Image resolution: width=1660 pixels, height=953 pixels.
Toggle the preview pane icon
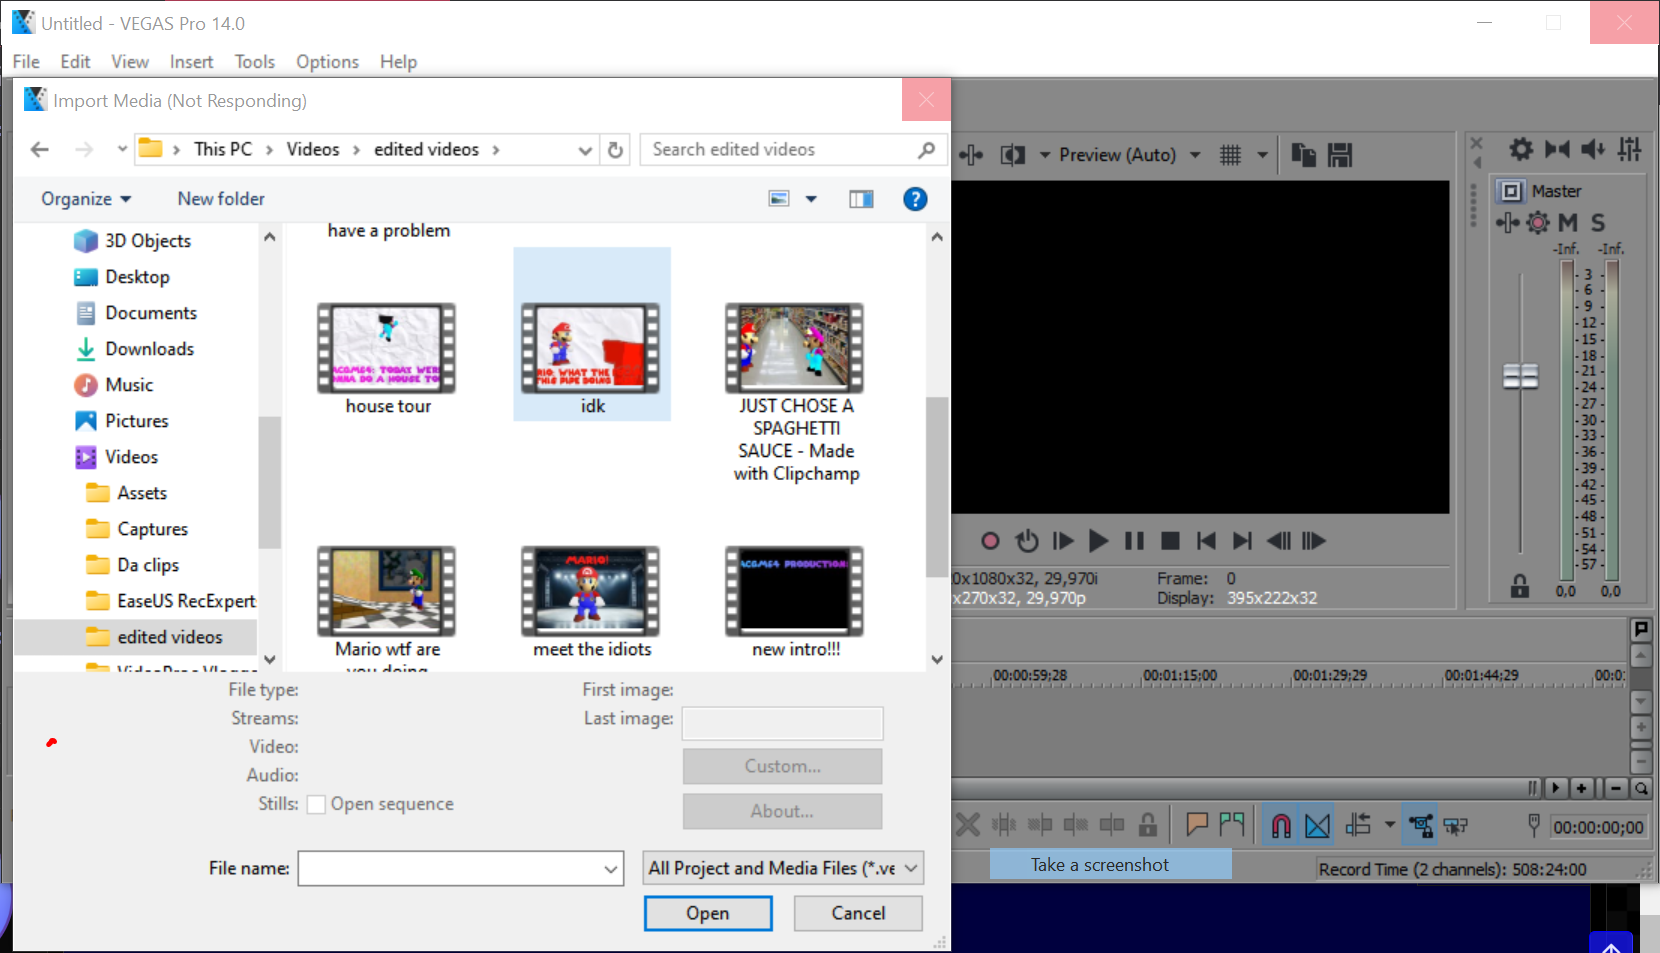tap(861, 199)
